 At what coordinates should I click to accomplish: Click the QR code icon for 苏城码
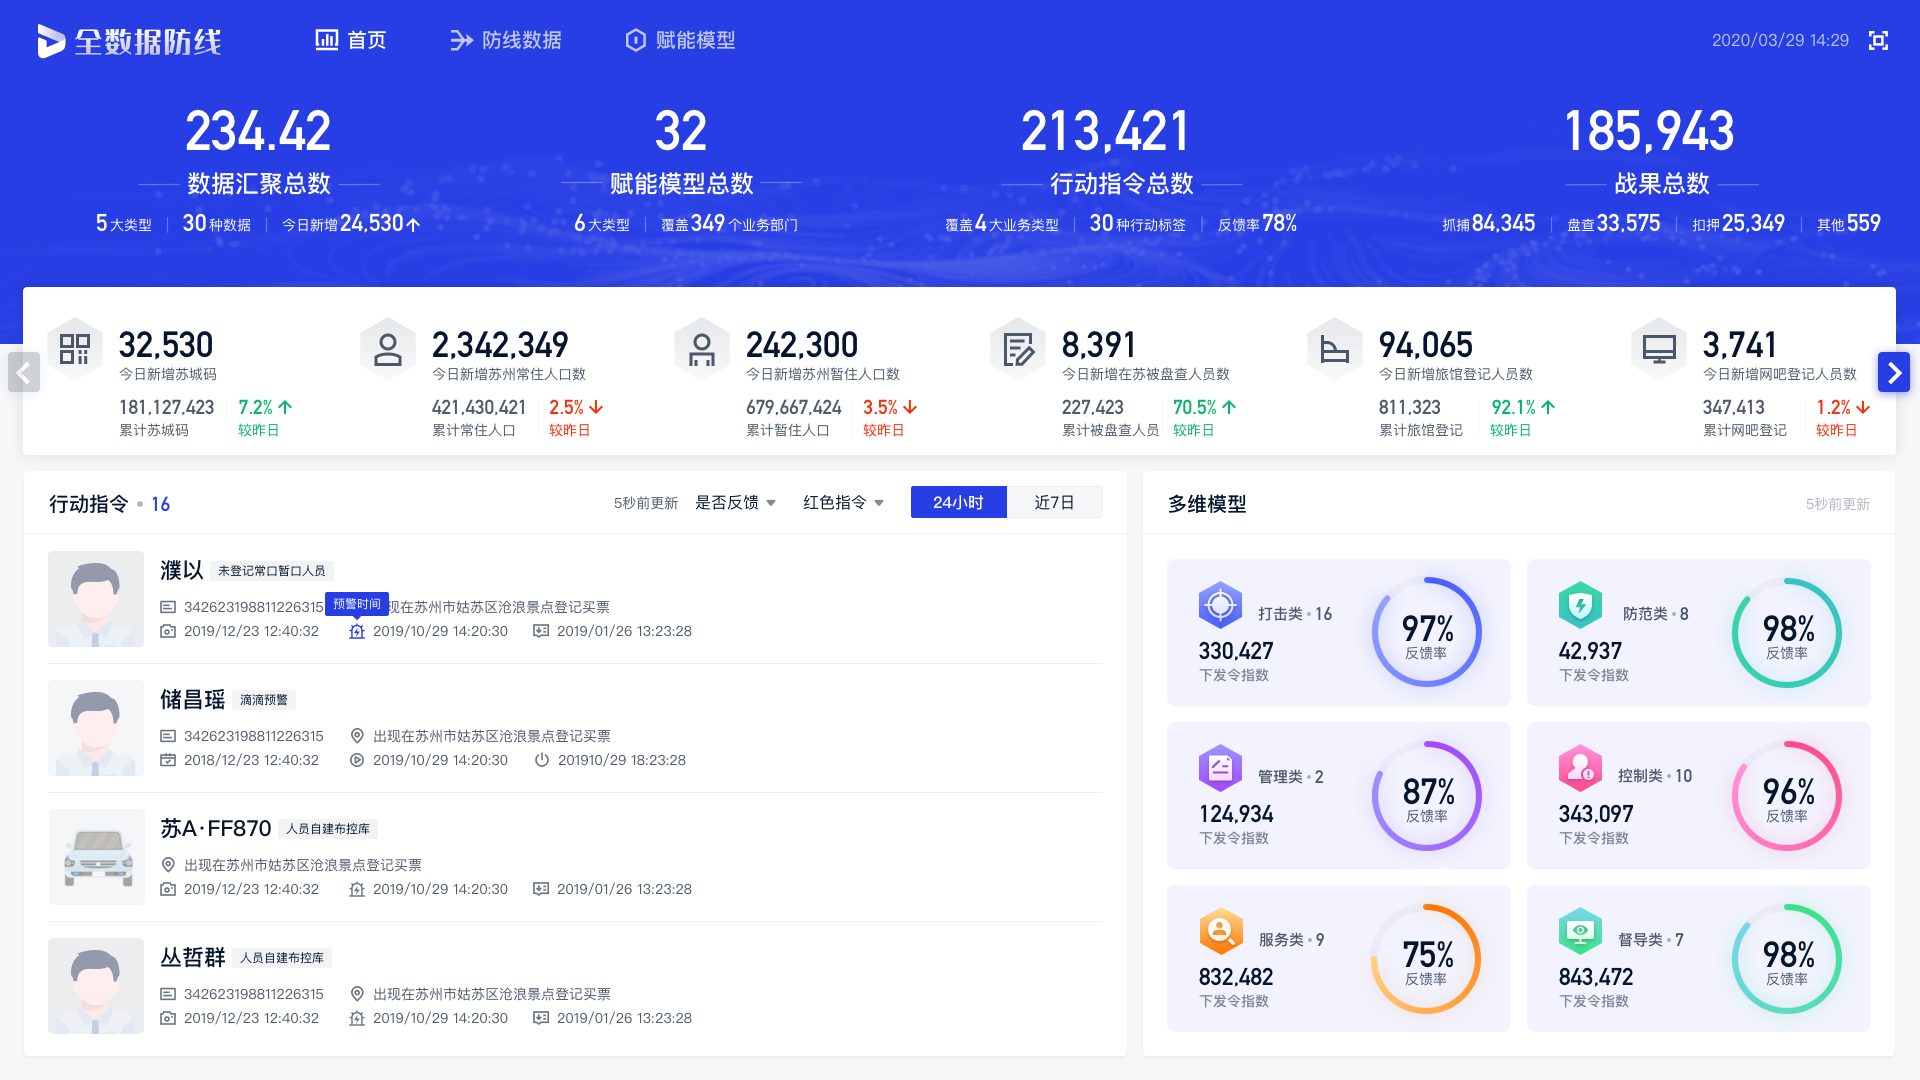[75, 349]
